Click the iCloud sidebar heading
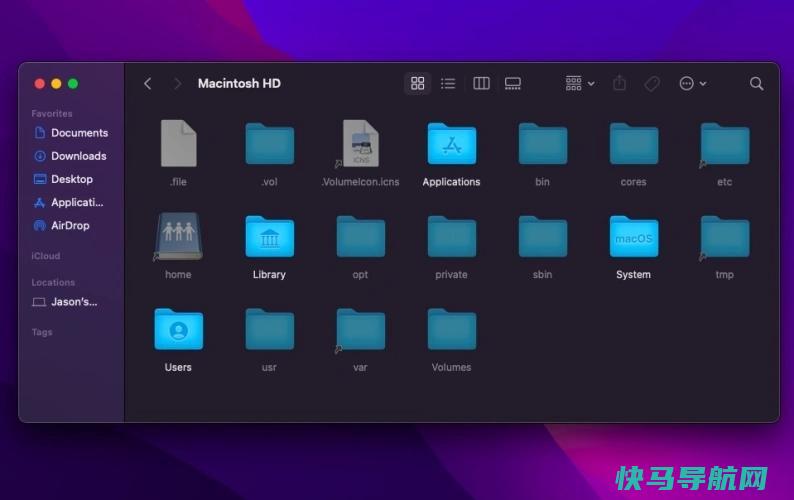 coord(46,256)
